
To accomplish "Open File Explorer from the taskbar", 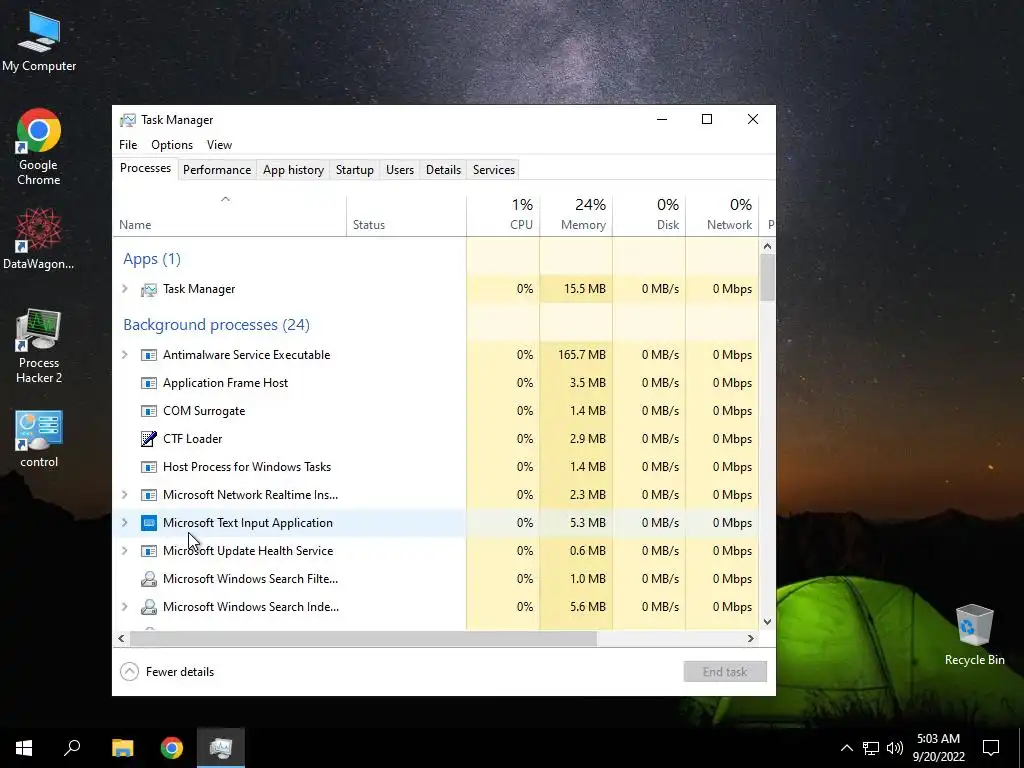I will (122, 748).
